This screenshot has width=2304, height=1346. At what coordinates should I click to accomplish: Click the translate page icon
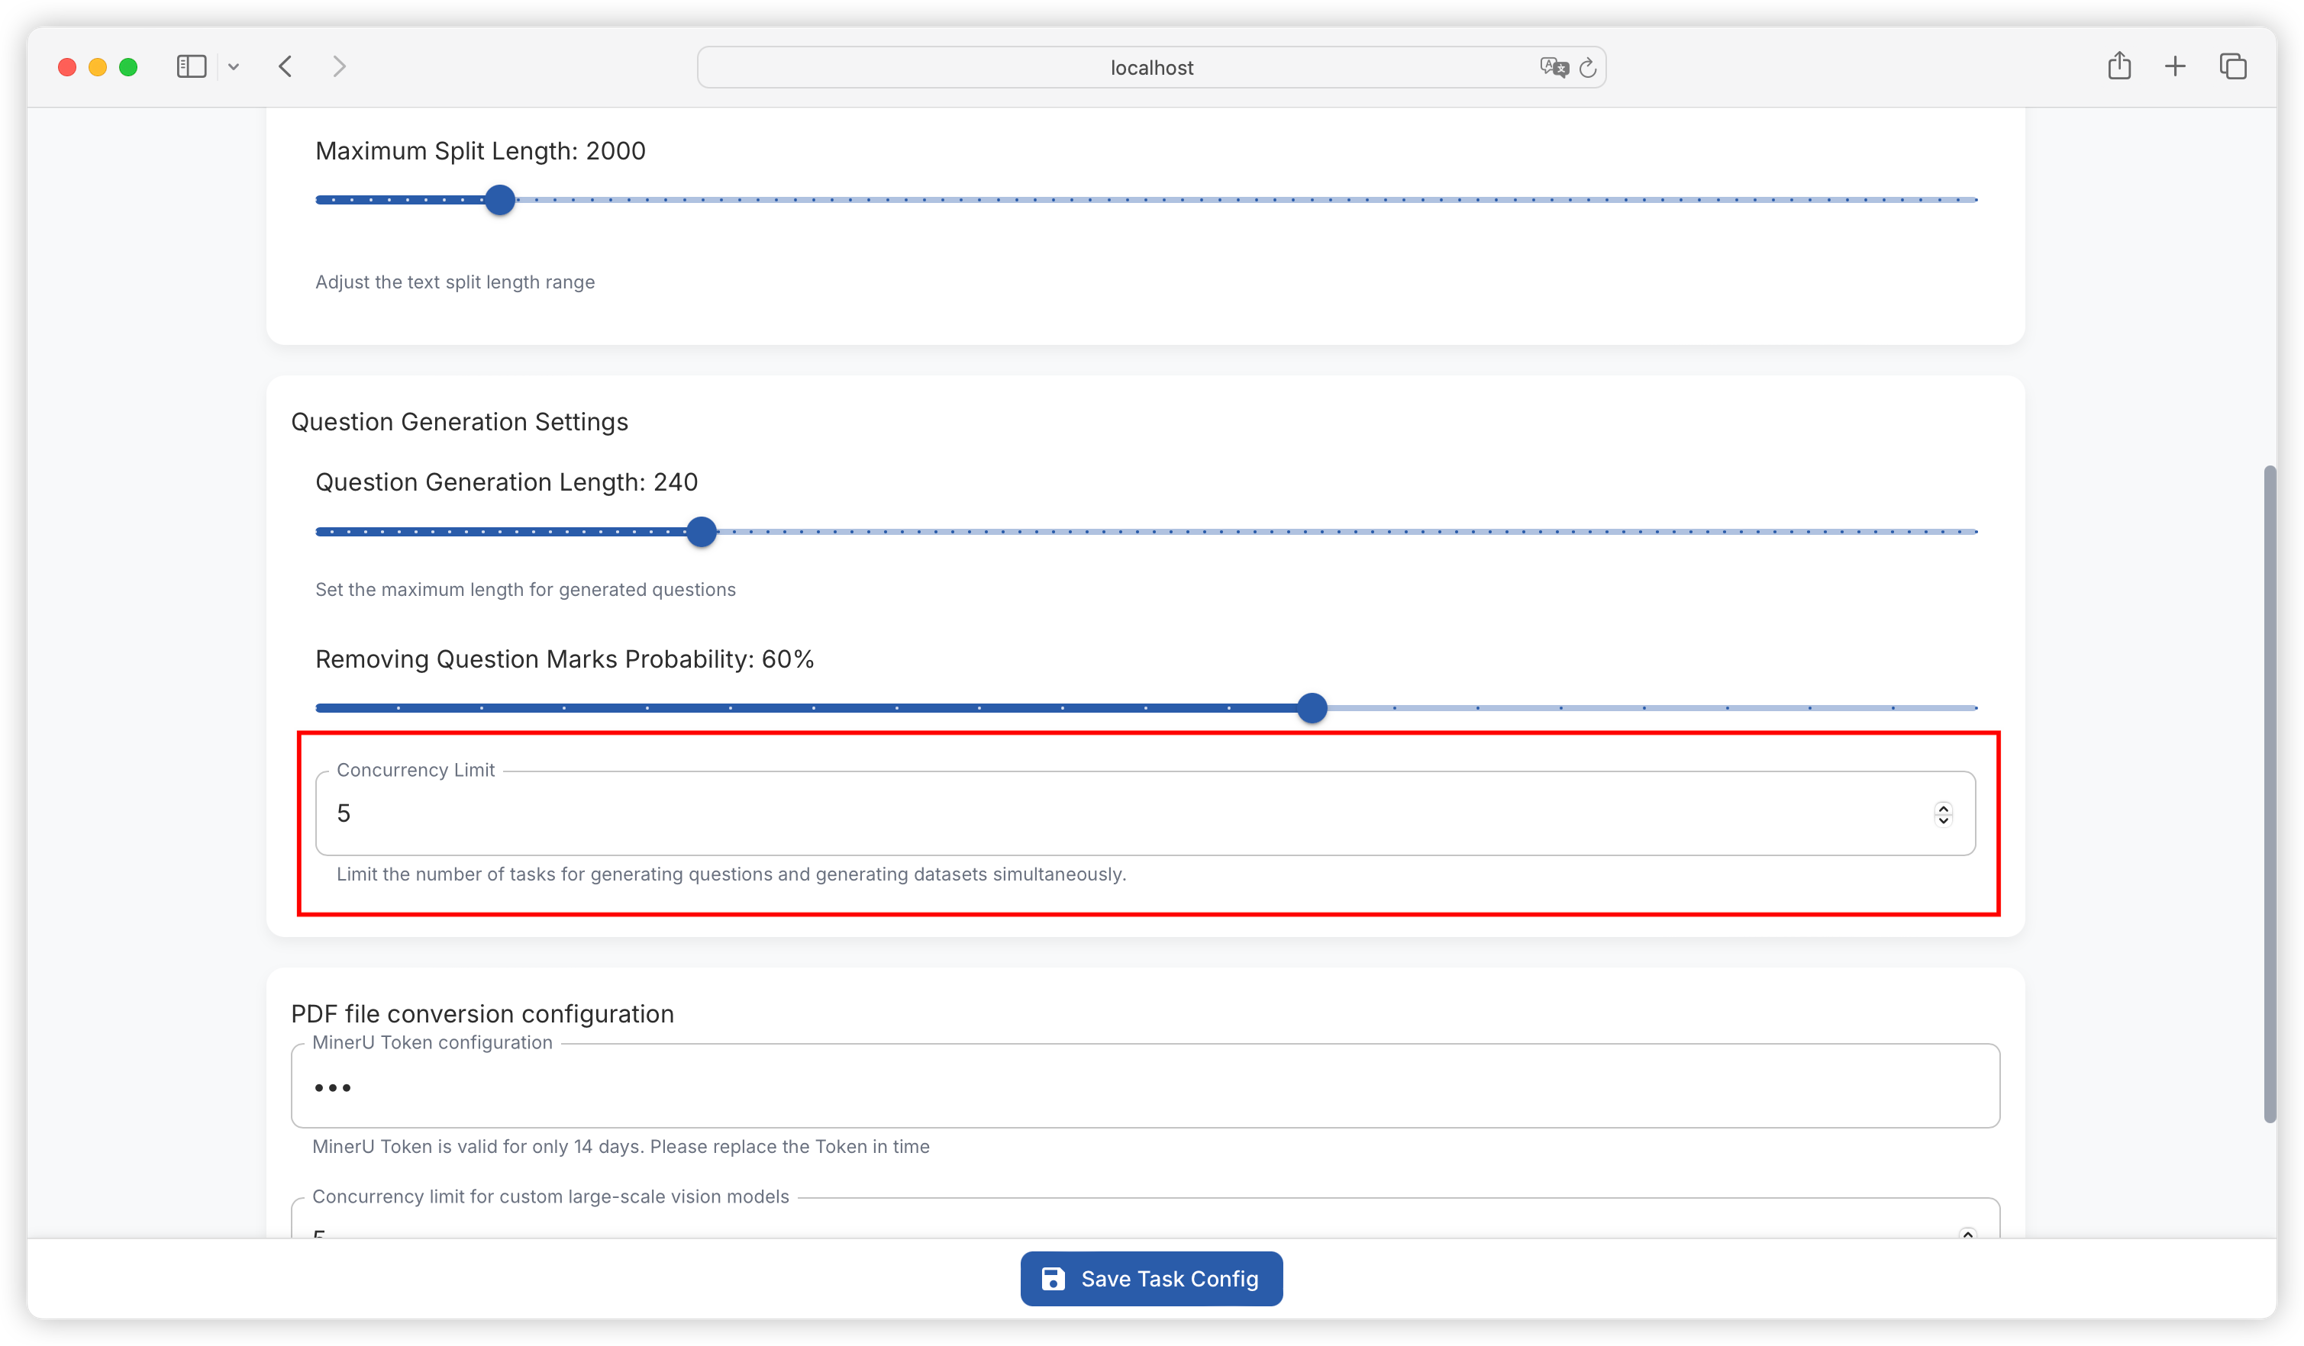point(1553,67)
